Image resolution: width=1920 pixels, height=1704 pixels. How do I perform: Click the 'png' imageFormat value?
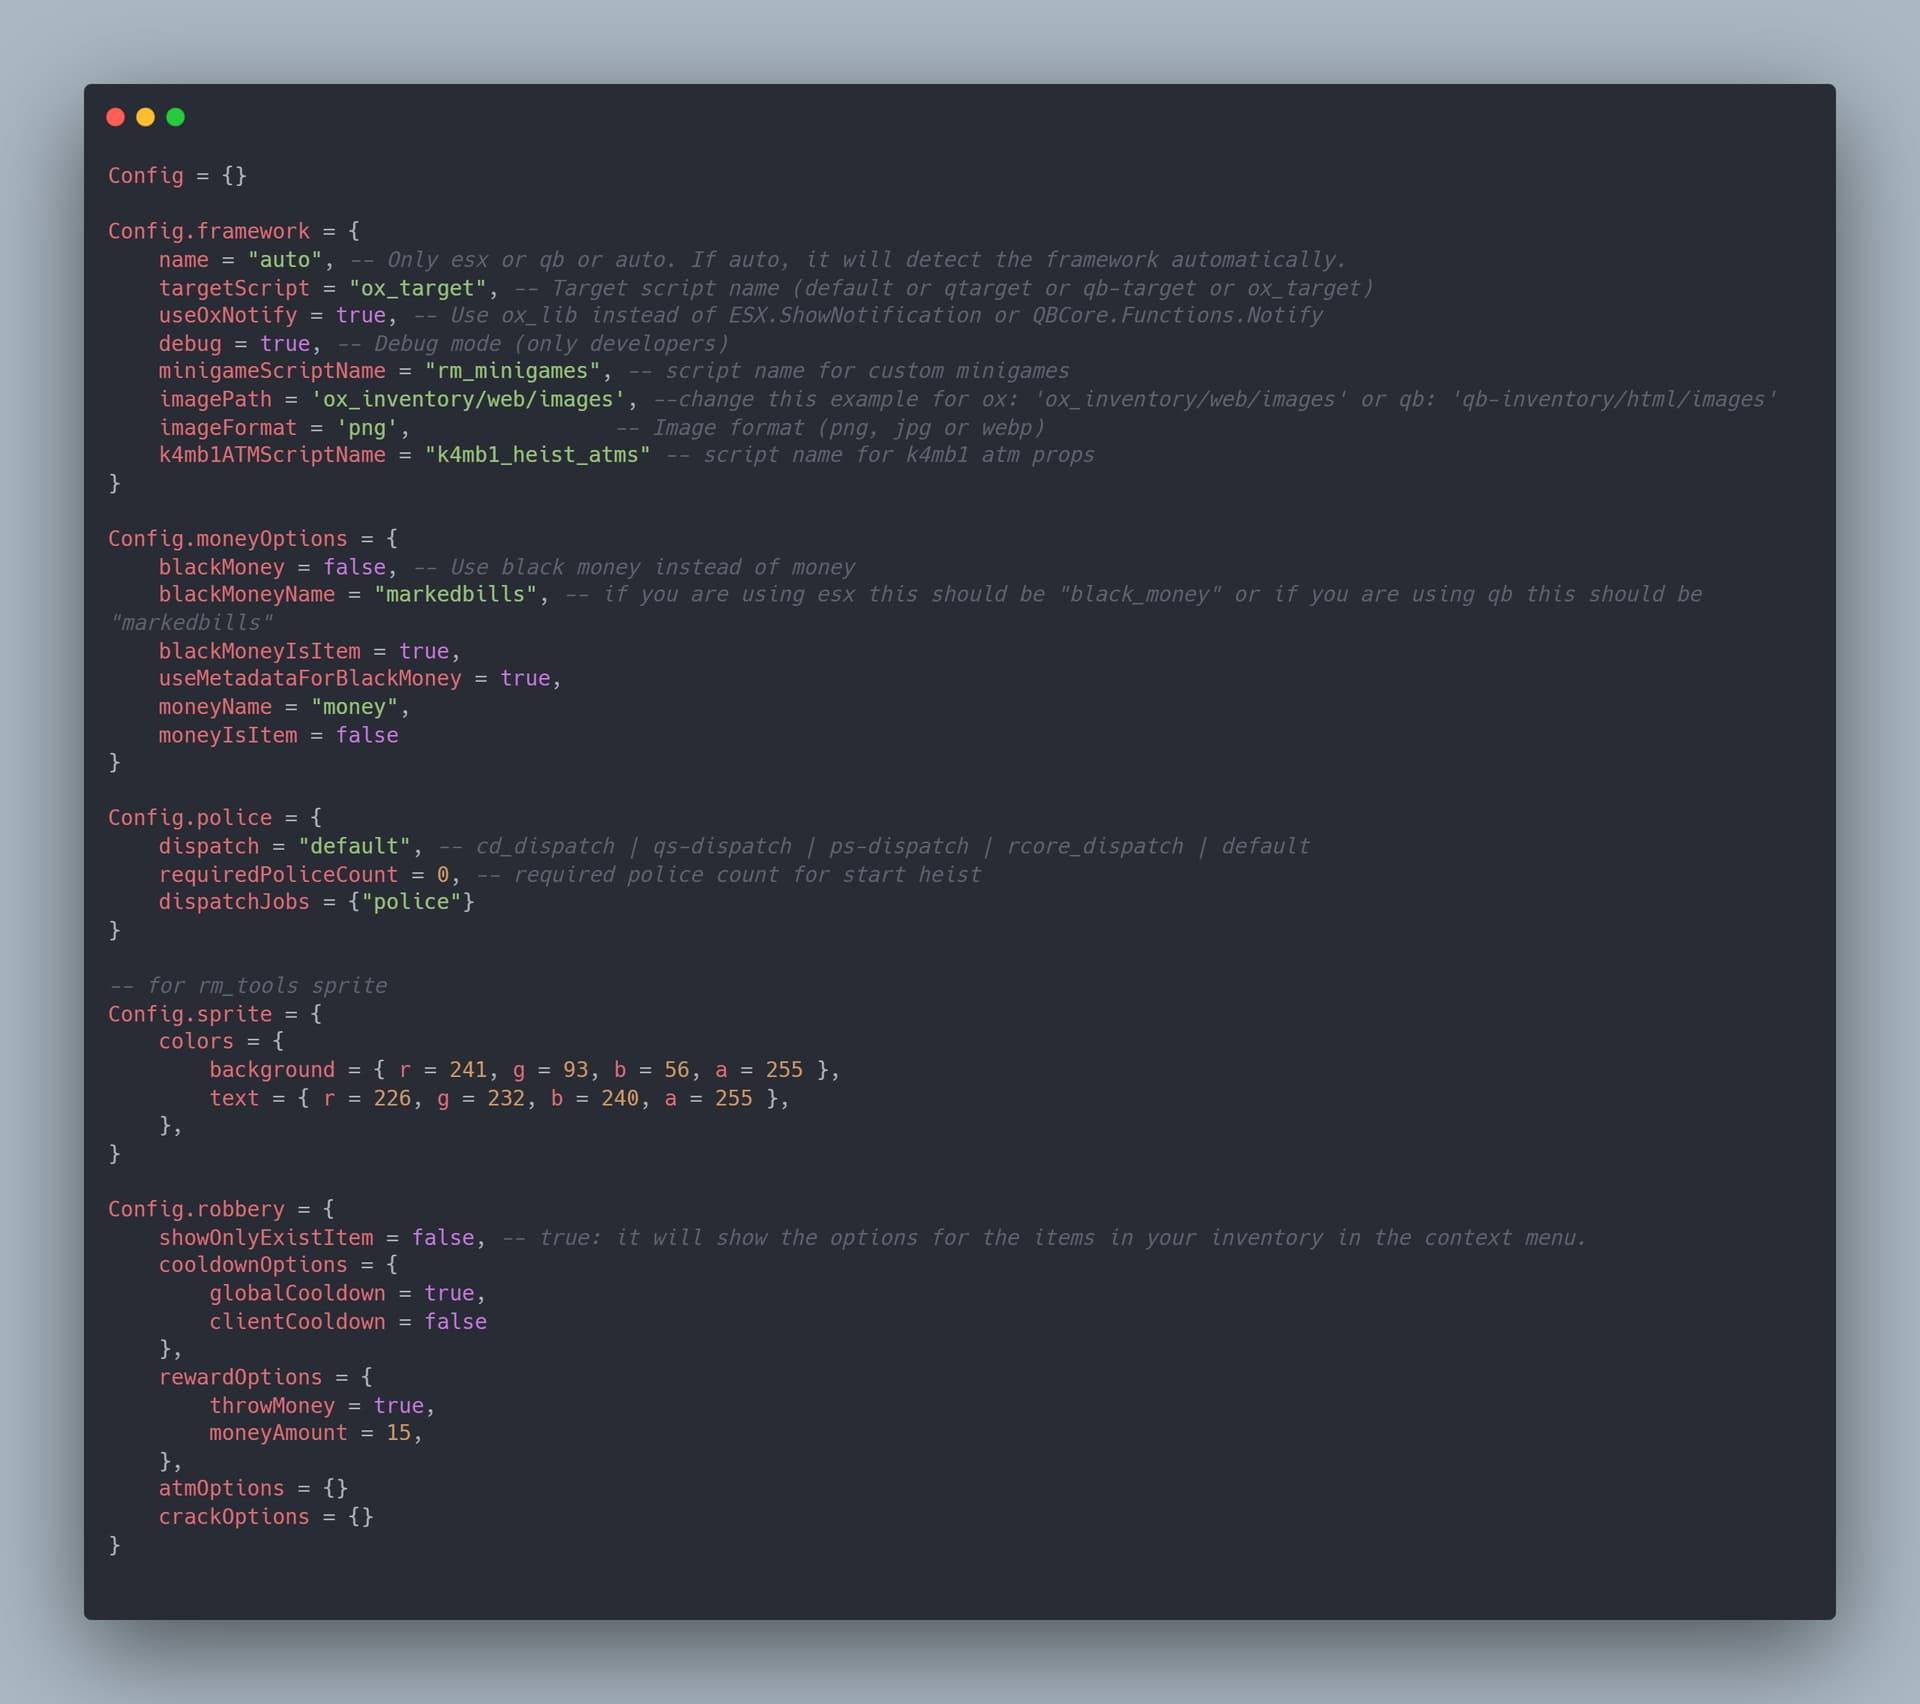[367, 428]
